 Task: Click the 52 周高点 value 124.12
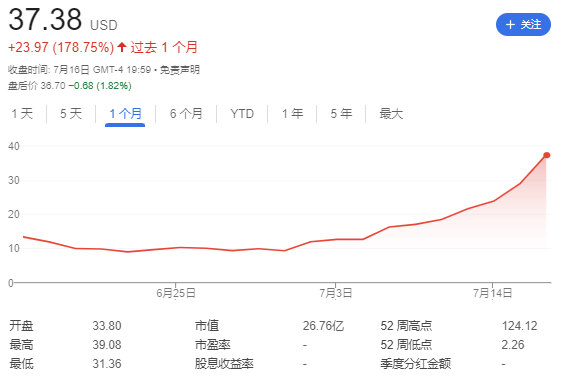519,326
